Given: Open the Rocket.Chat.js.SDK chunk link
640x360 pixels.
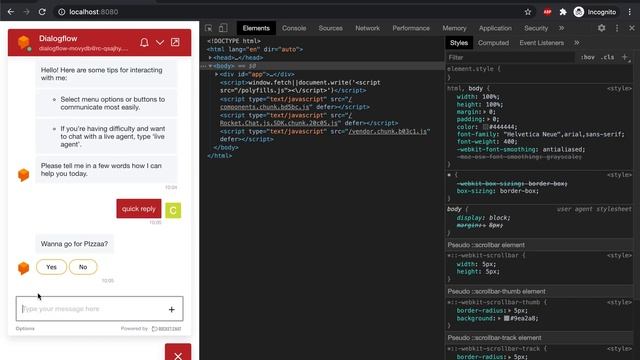Looking at the screenshot, I should pyautogui.click(x=279, y=123).
